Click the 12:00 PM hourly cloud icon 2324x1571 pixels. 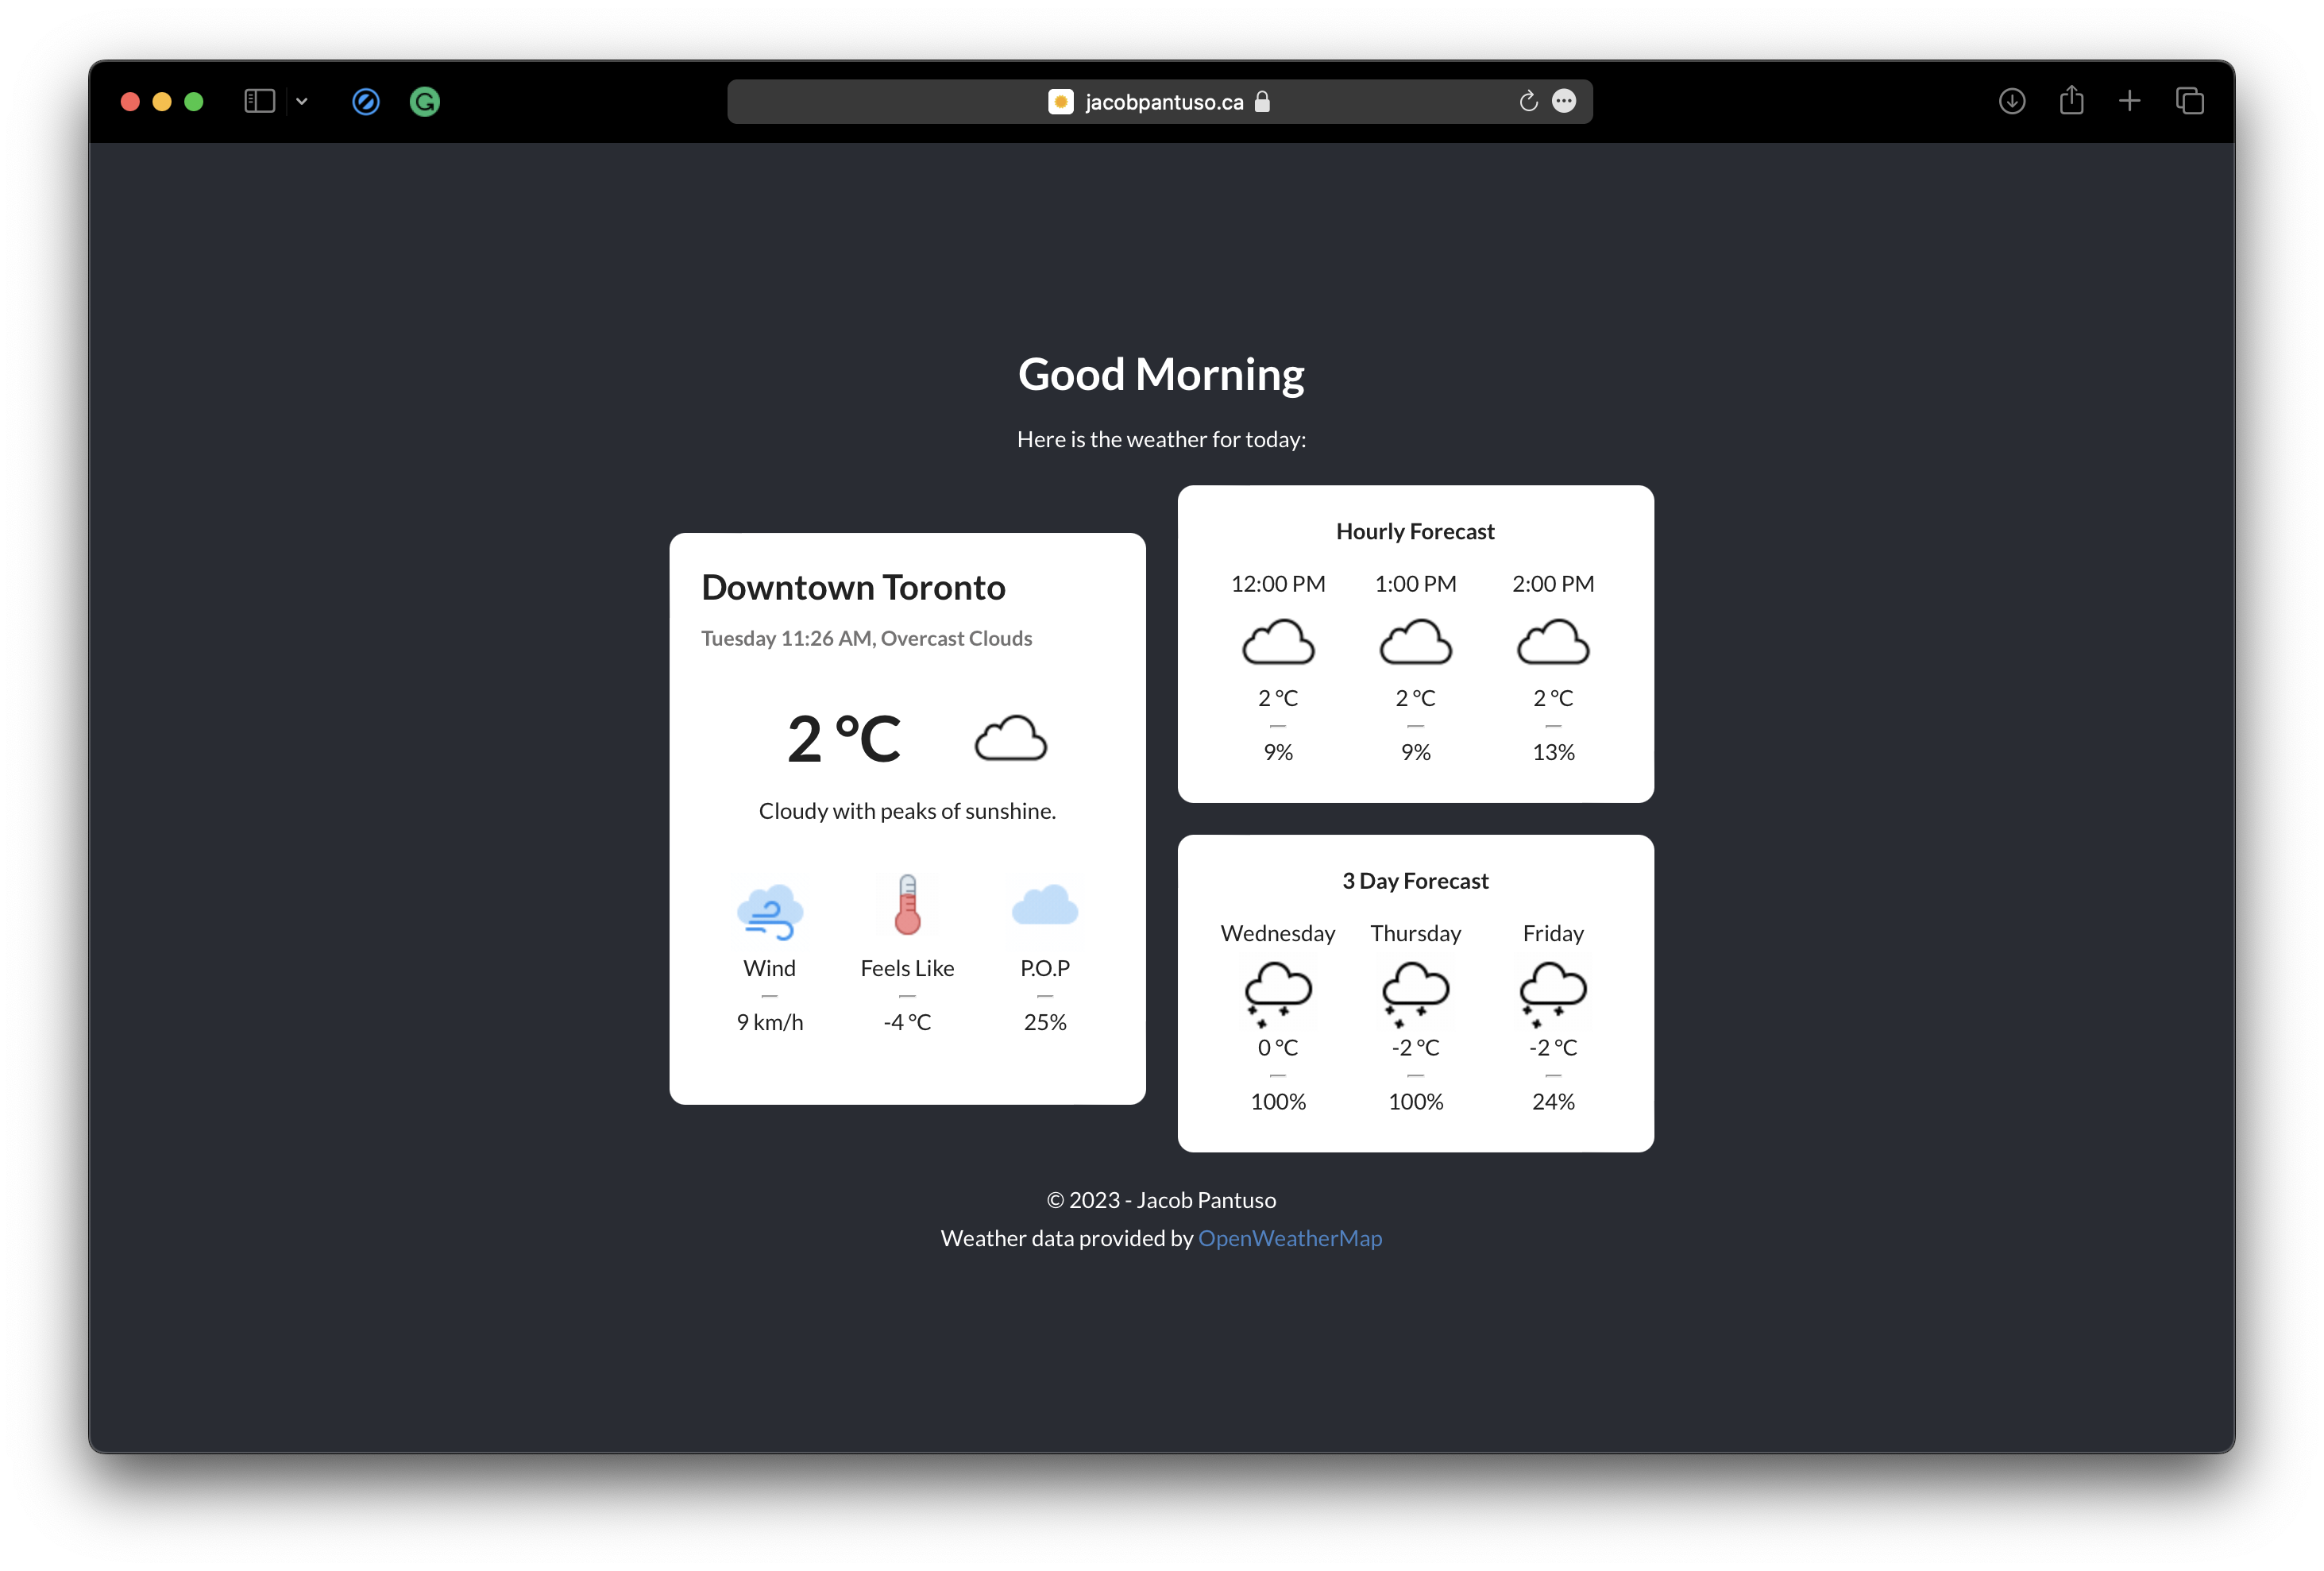tap(1278, 642)
